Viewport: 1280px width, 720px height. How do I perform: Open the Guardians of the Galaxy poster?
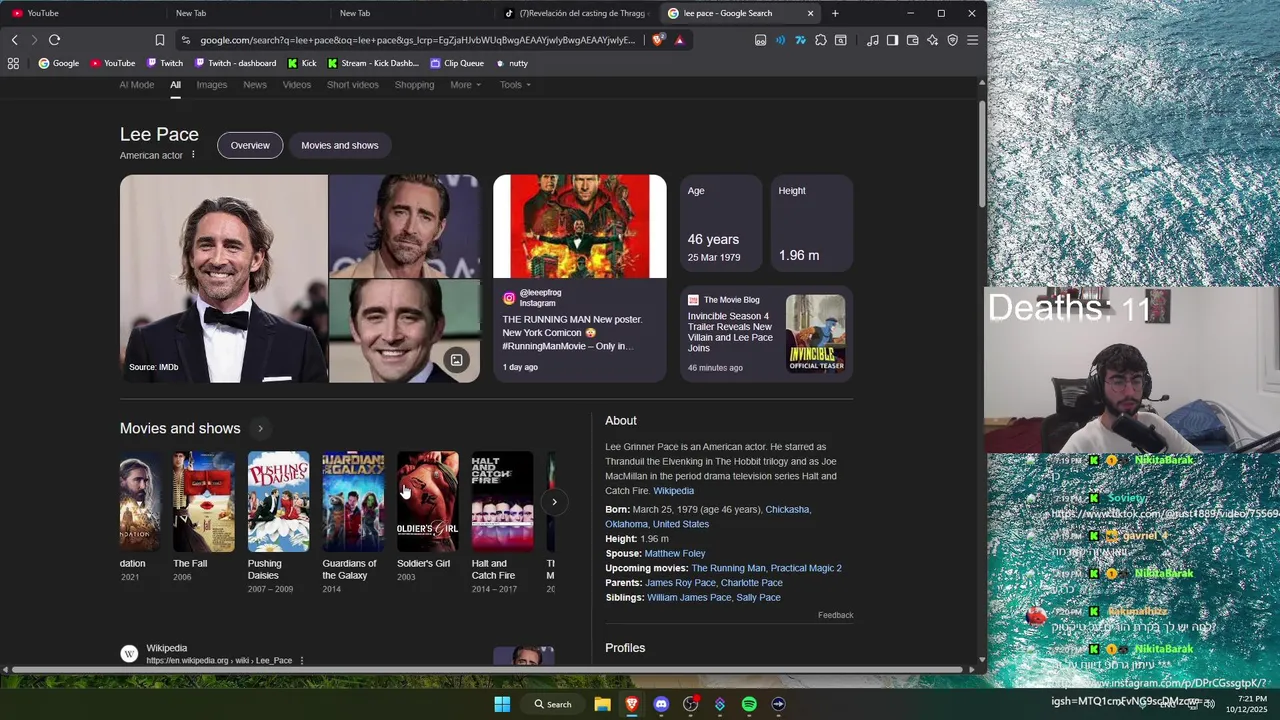click(353, 502)
